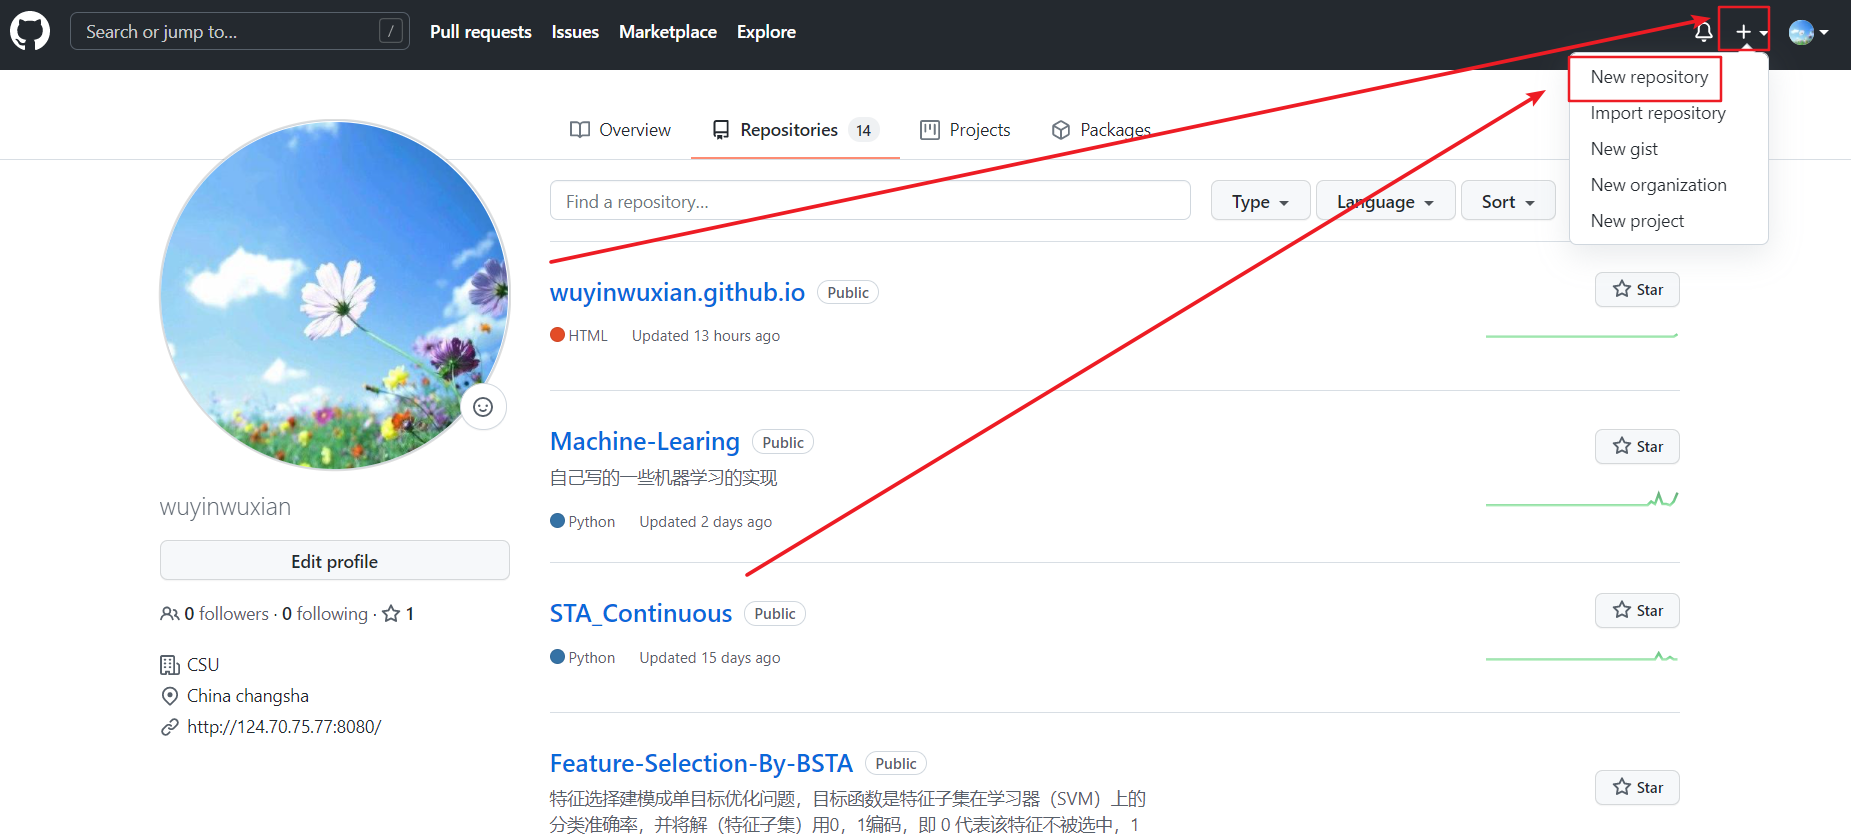Open the wuyinwuxian.github.io repository link
This screenshot has height=834, width=1851.
(x=677, y=292)
